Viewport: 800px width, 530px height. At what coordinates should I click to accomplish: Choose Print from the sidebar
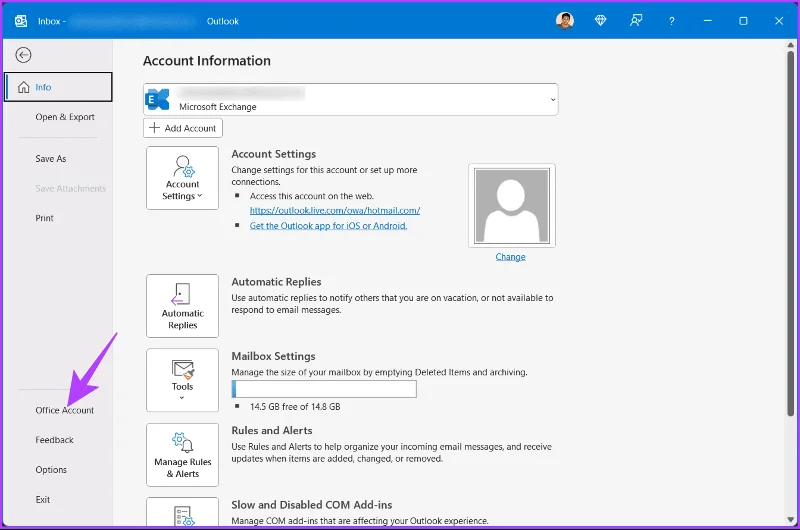tap(44, 218)
